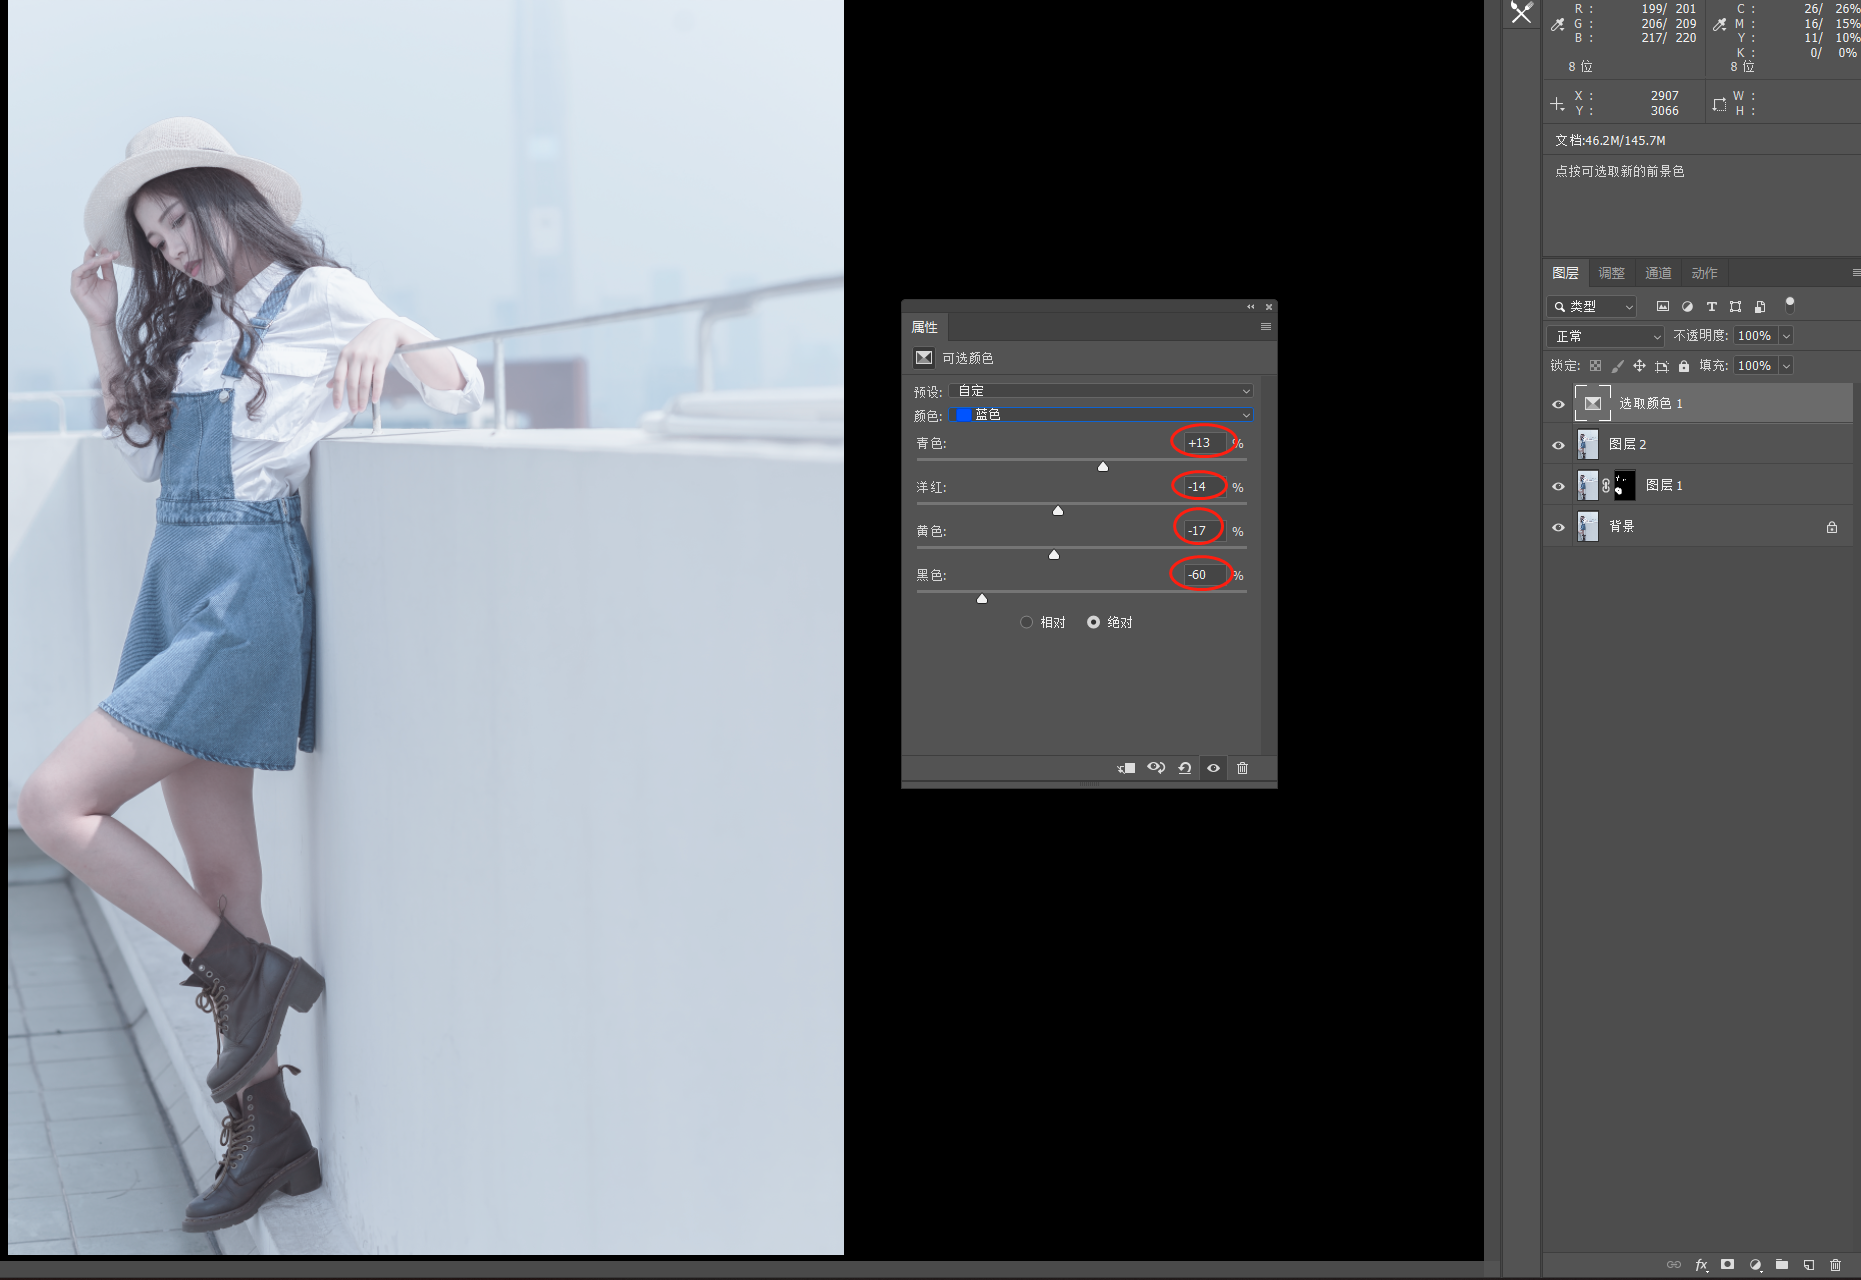The height and width of the screenshot is (1280, 1861).
Task: Click the fx layer style icon
Action: pos(1701,1265)
